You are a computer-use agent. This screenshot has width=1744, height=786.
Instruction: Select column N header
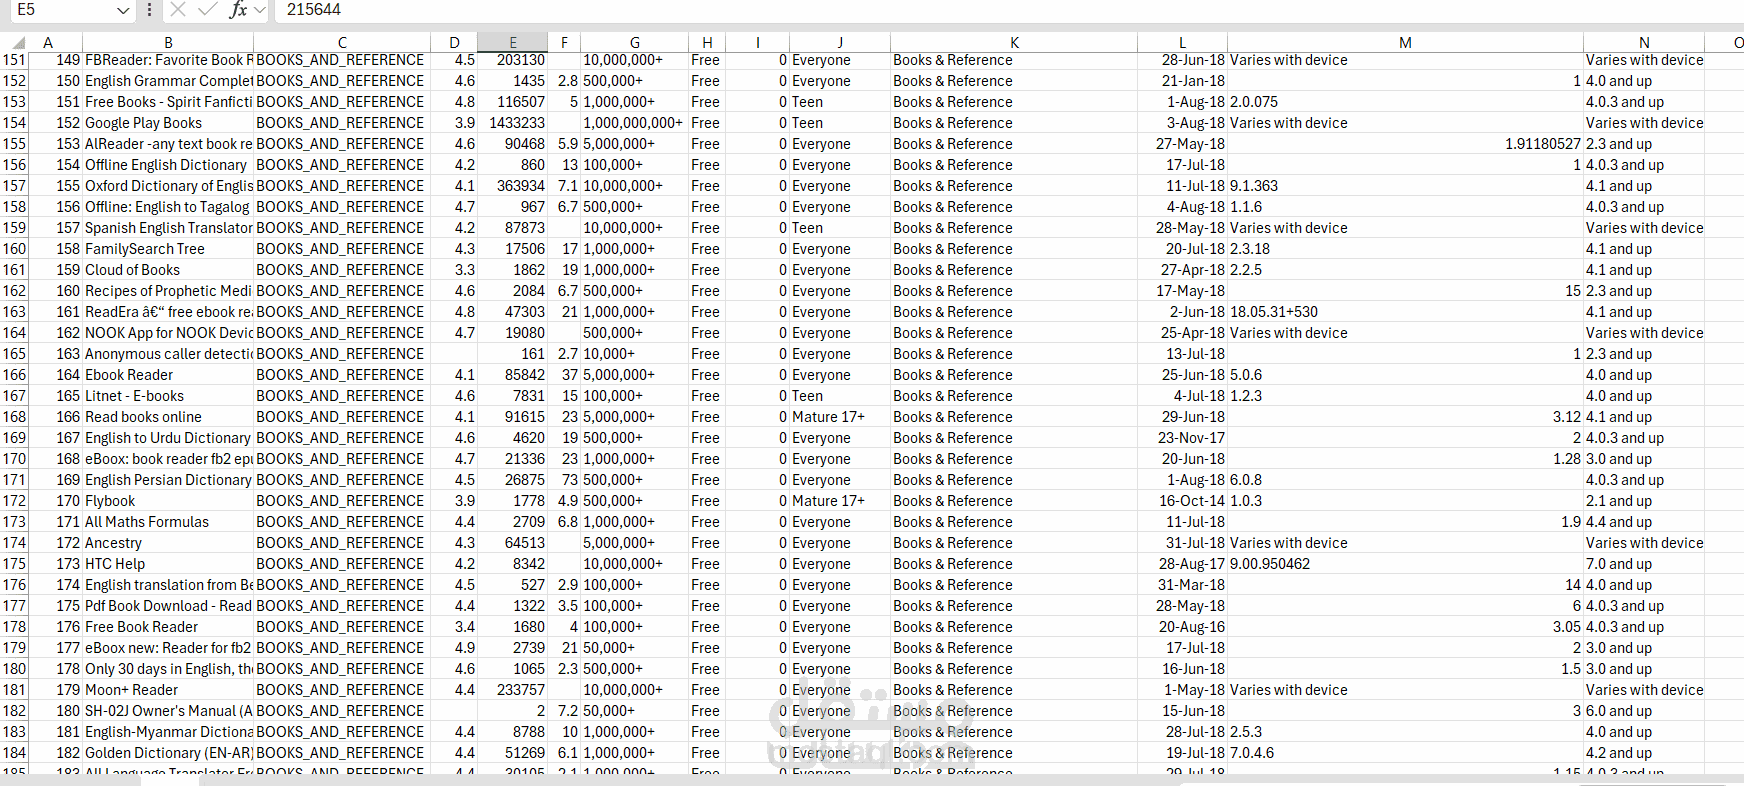point(1644,43)
